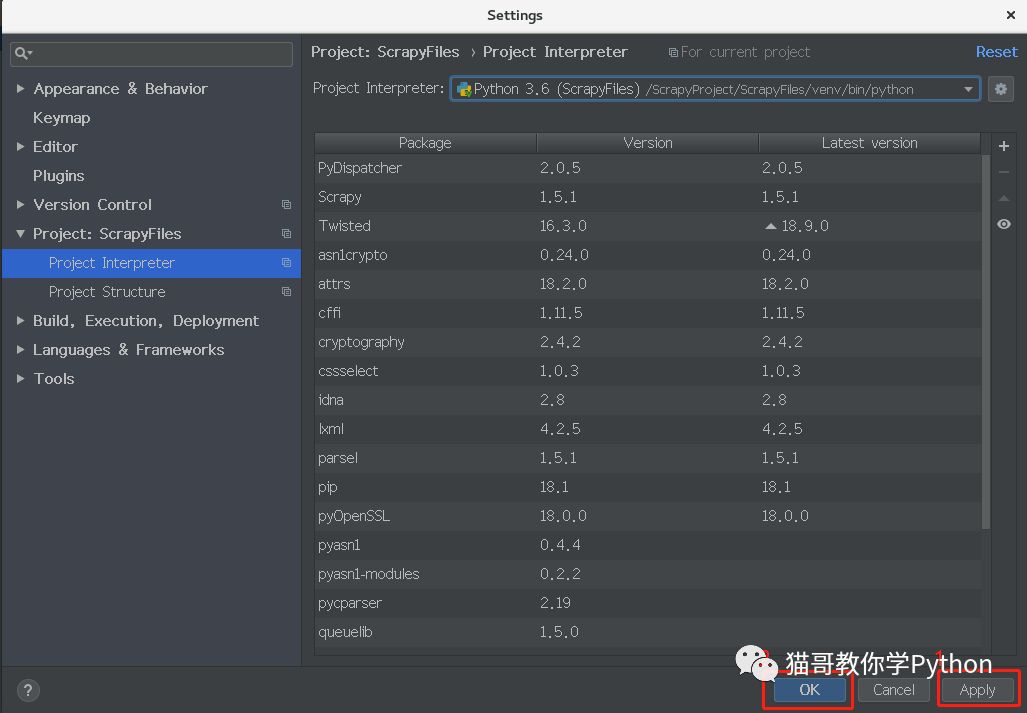Select the asn1crypto package row
This screenshot has height=713, width=1027.
coord(648,255)
